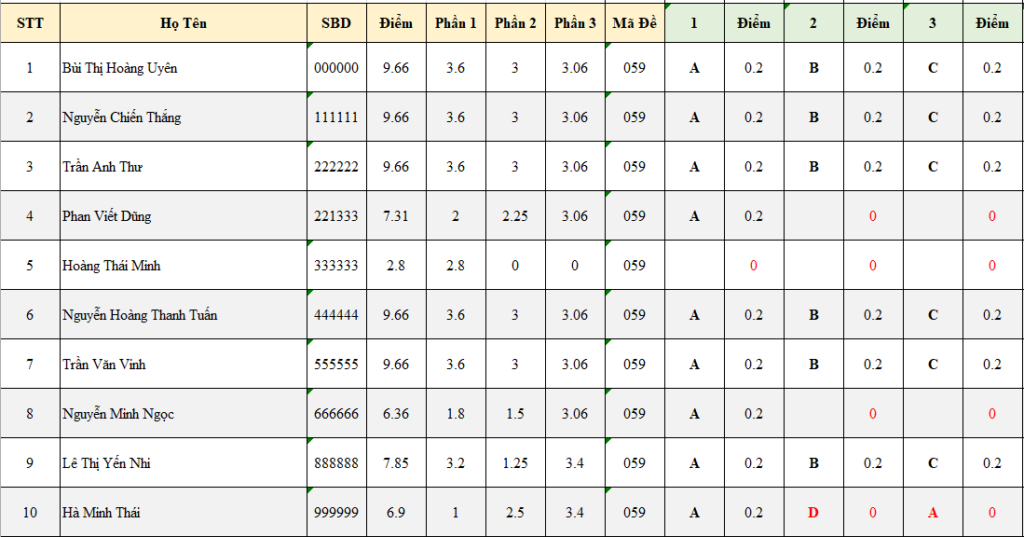Select the red answer A in Hà Minh Thái's row

[933, 513]
